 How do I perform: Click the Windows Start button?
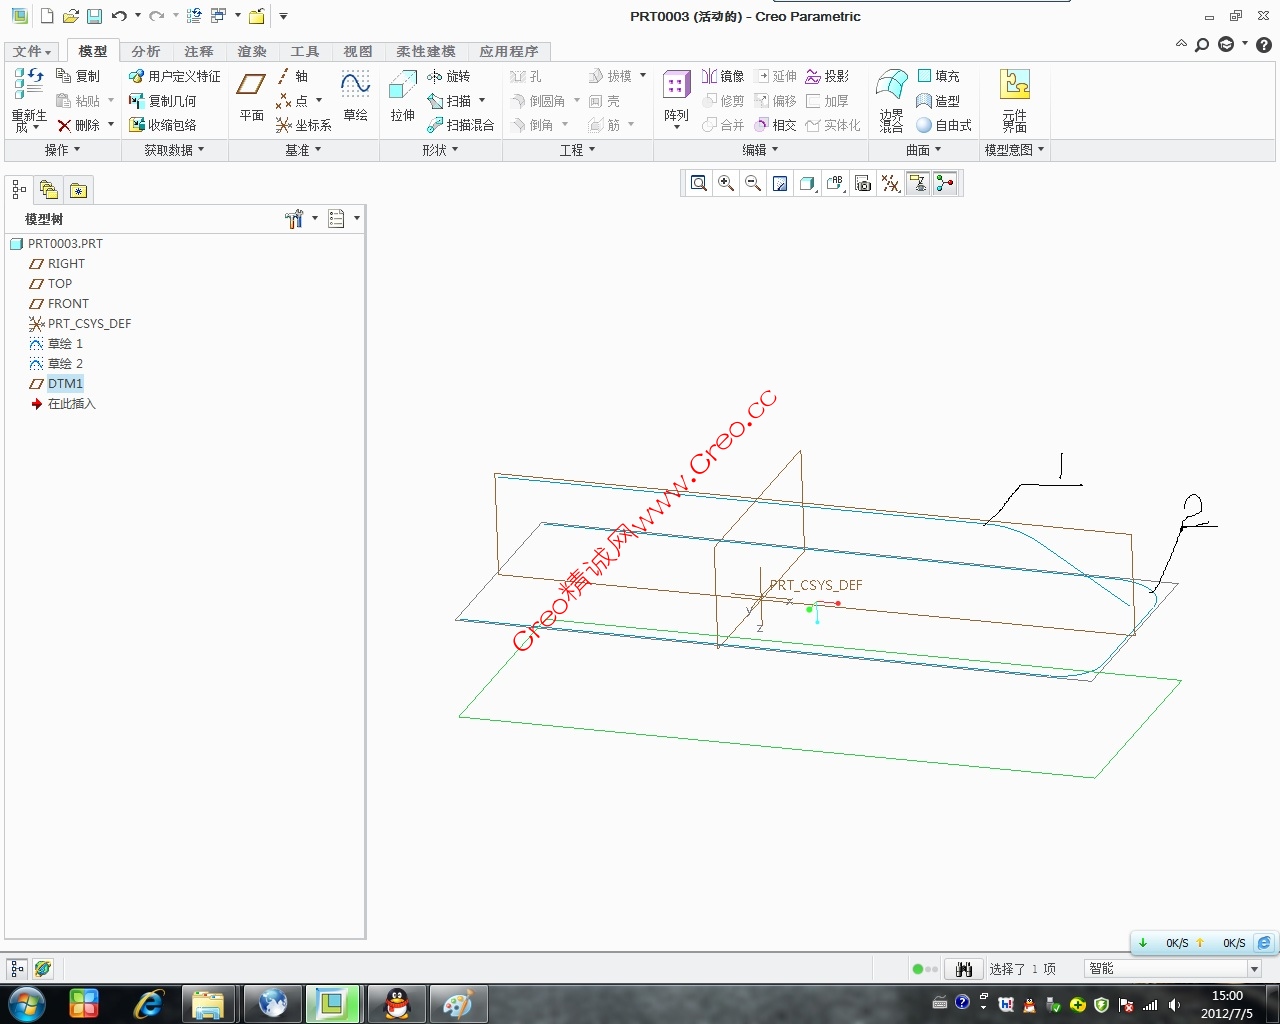(x=26, y=1003)
